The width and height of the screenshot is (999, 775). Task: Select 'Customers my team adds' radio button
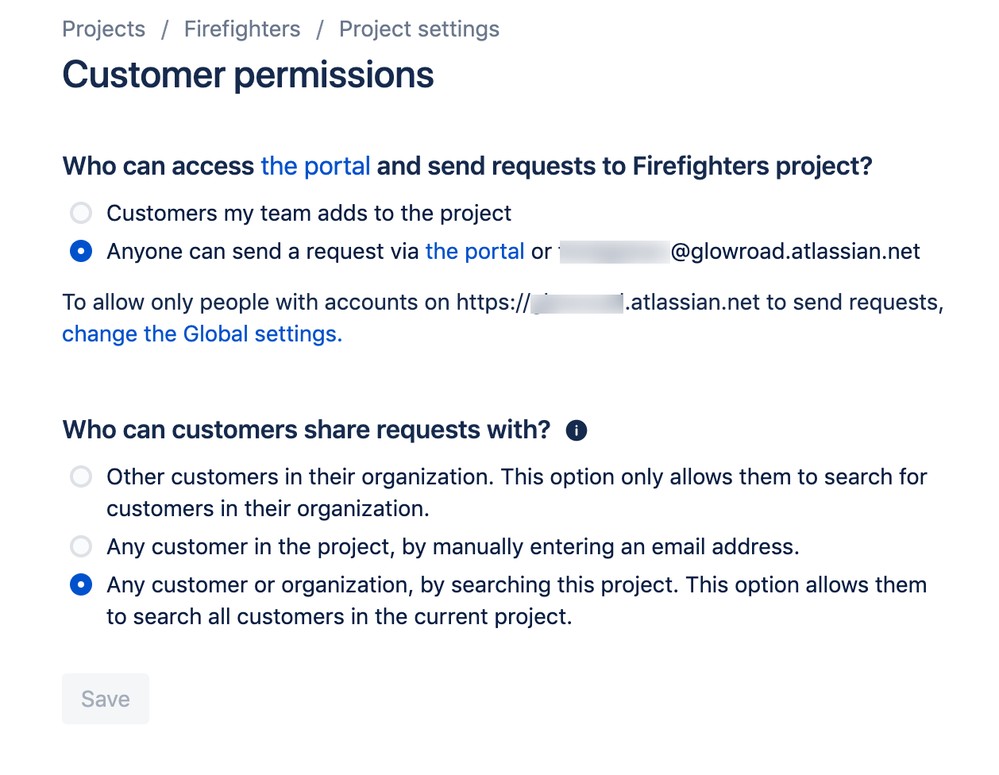80,212
